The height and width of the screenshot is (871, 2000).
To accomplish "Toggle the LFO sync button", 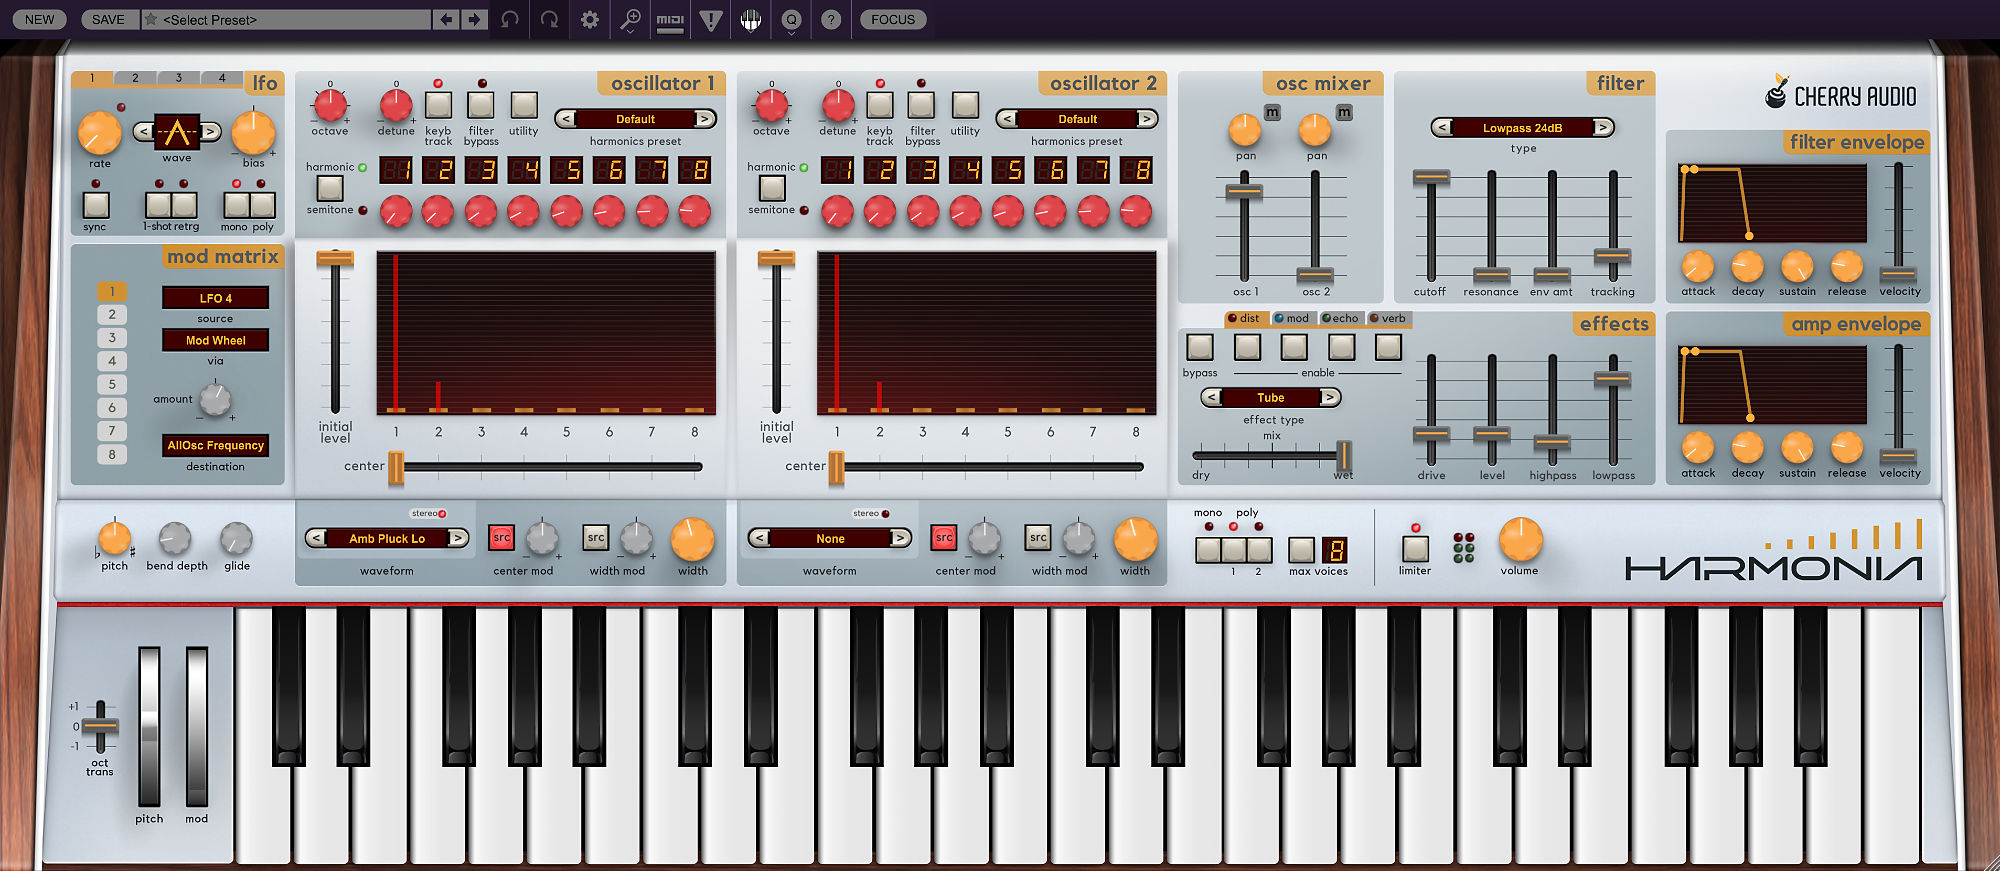I will 96,205.
